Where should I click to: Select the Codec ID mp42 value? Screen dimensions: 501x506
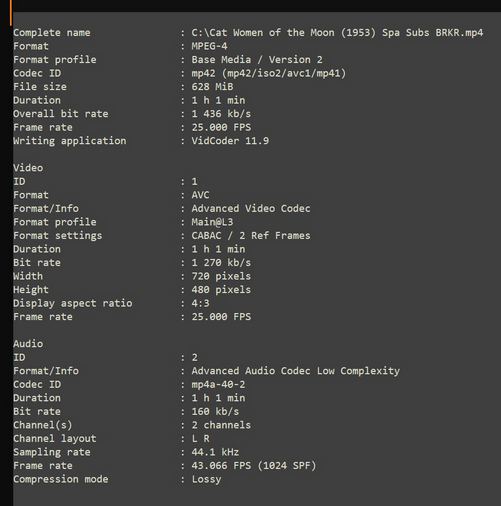tap(269, 73)
